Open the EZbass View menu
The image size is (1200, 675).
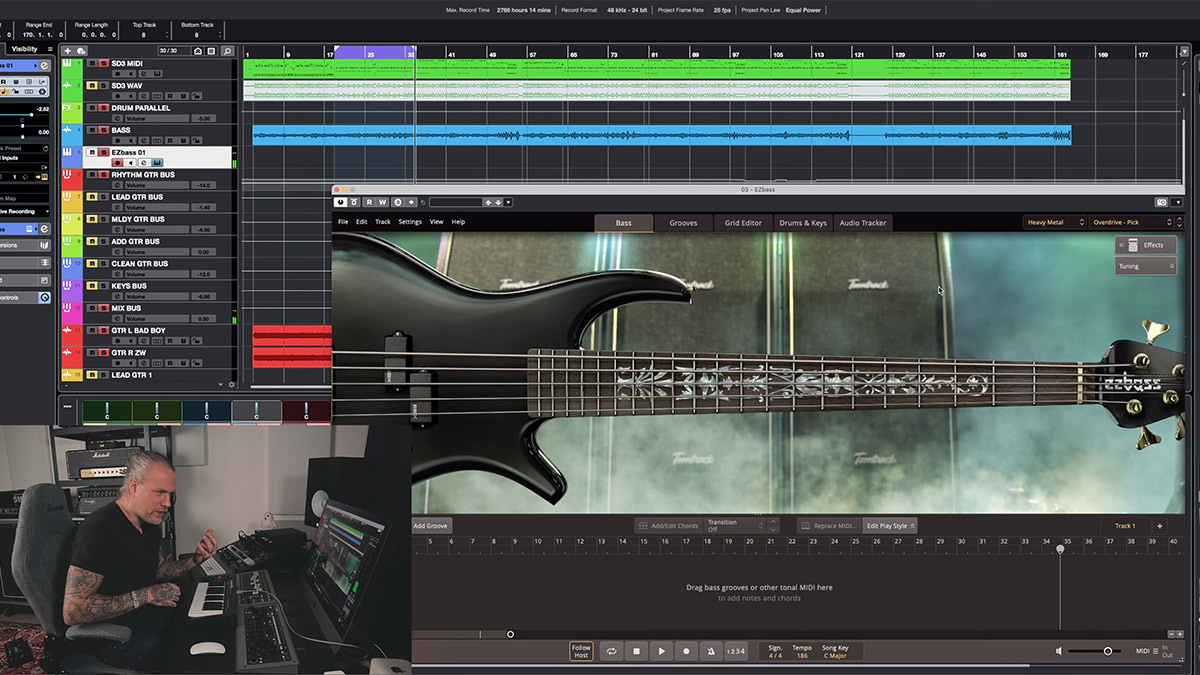tap(436, 222)
